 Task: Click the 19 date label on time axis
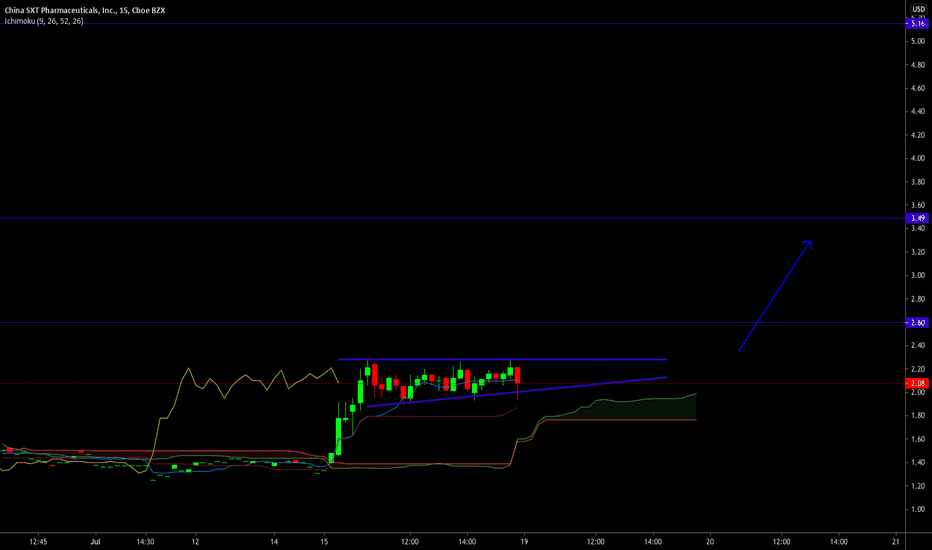pos(524,542)
